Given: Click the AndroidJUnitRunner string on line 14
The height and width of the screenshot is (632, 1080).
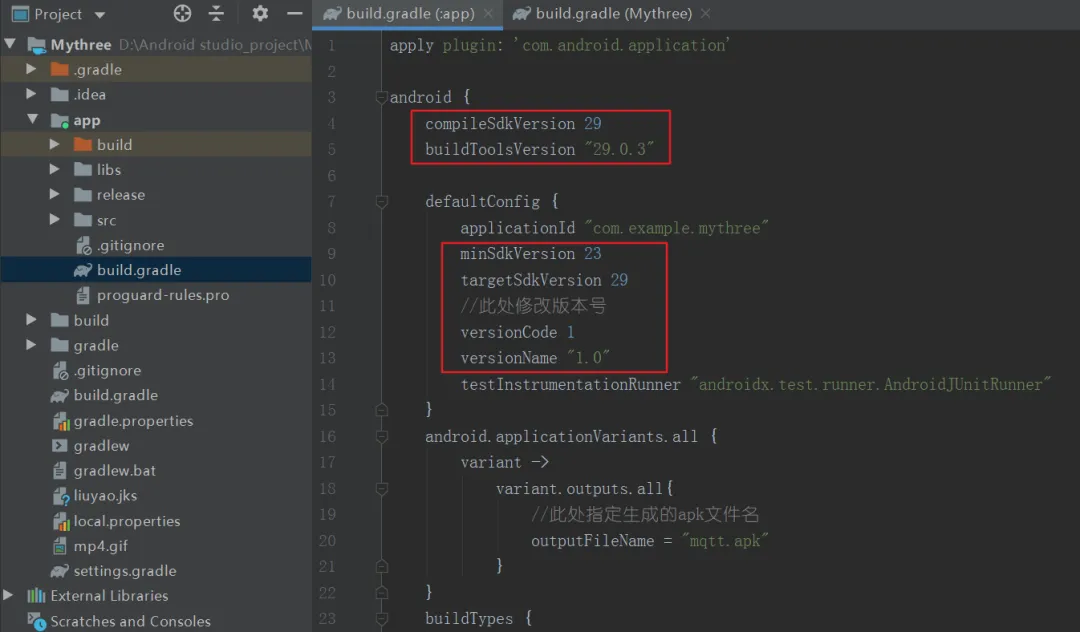Looking at the screenshot, I should coord(871,384).
